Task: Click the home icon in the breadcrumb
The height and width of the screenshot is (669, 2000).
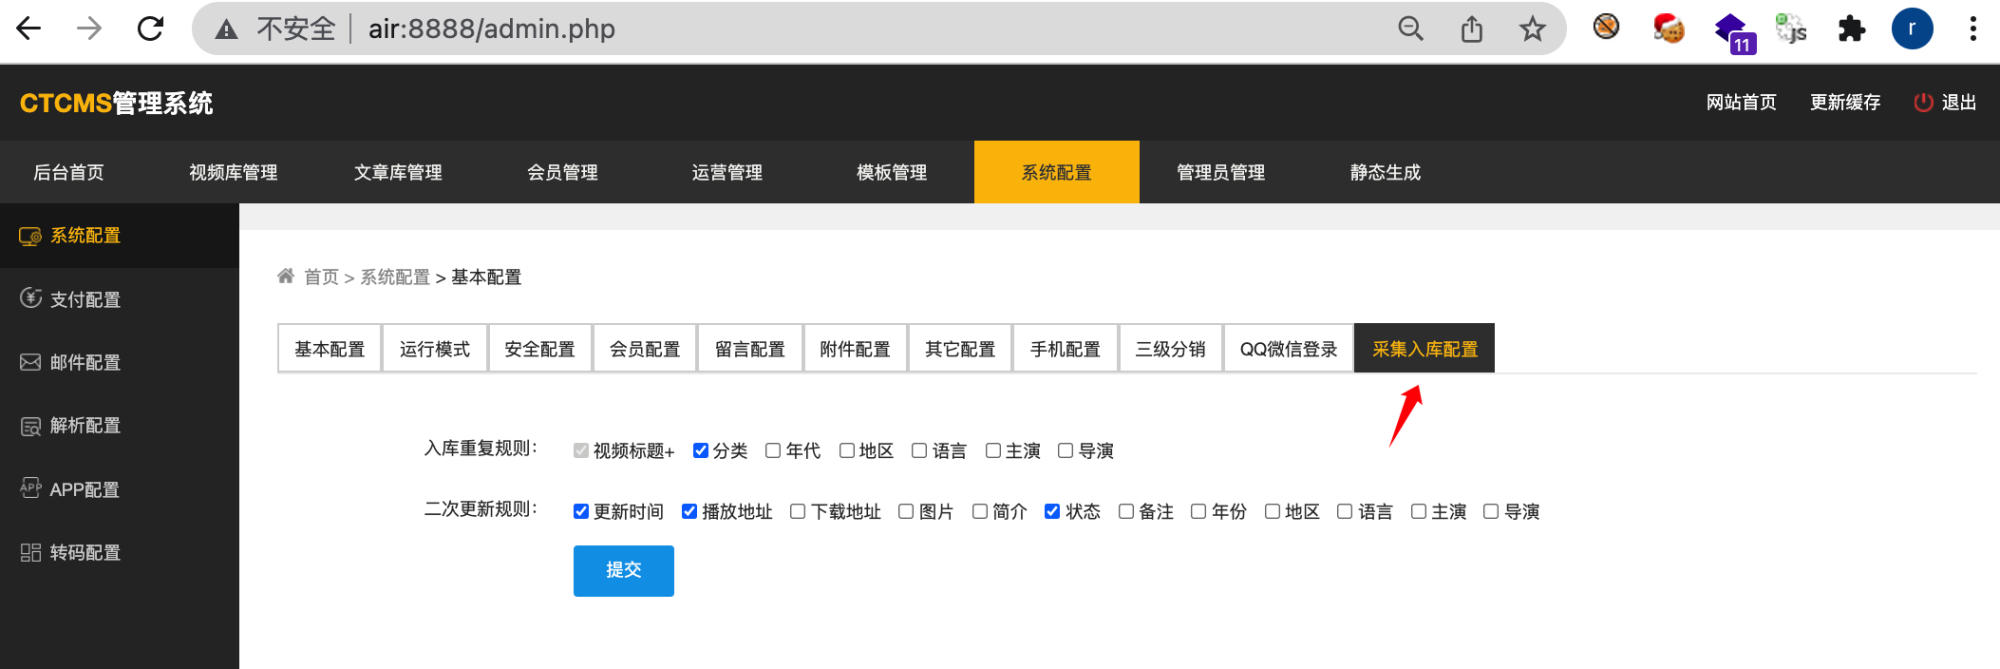Action: coord(286,276)
